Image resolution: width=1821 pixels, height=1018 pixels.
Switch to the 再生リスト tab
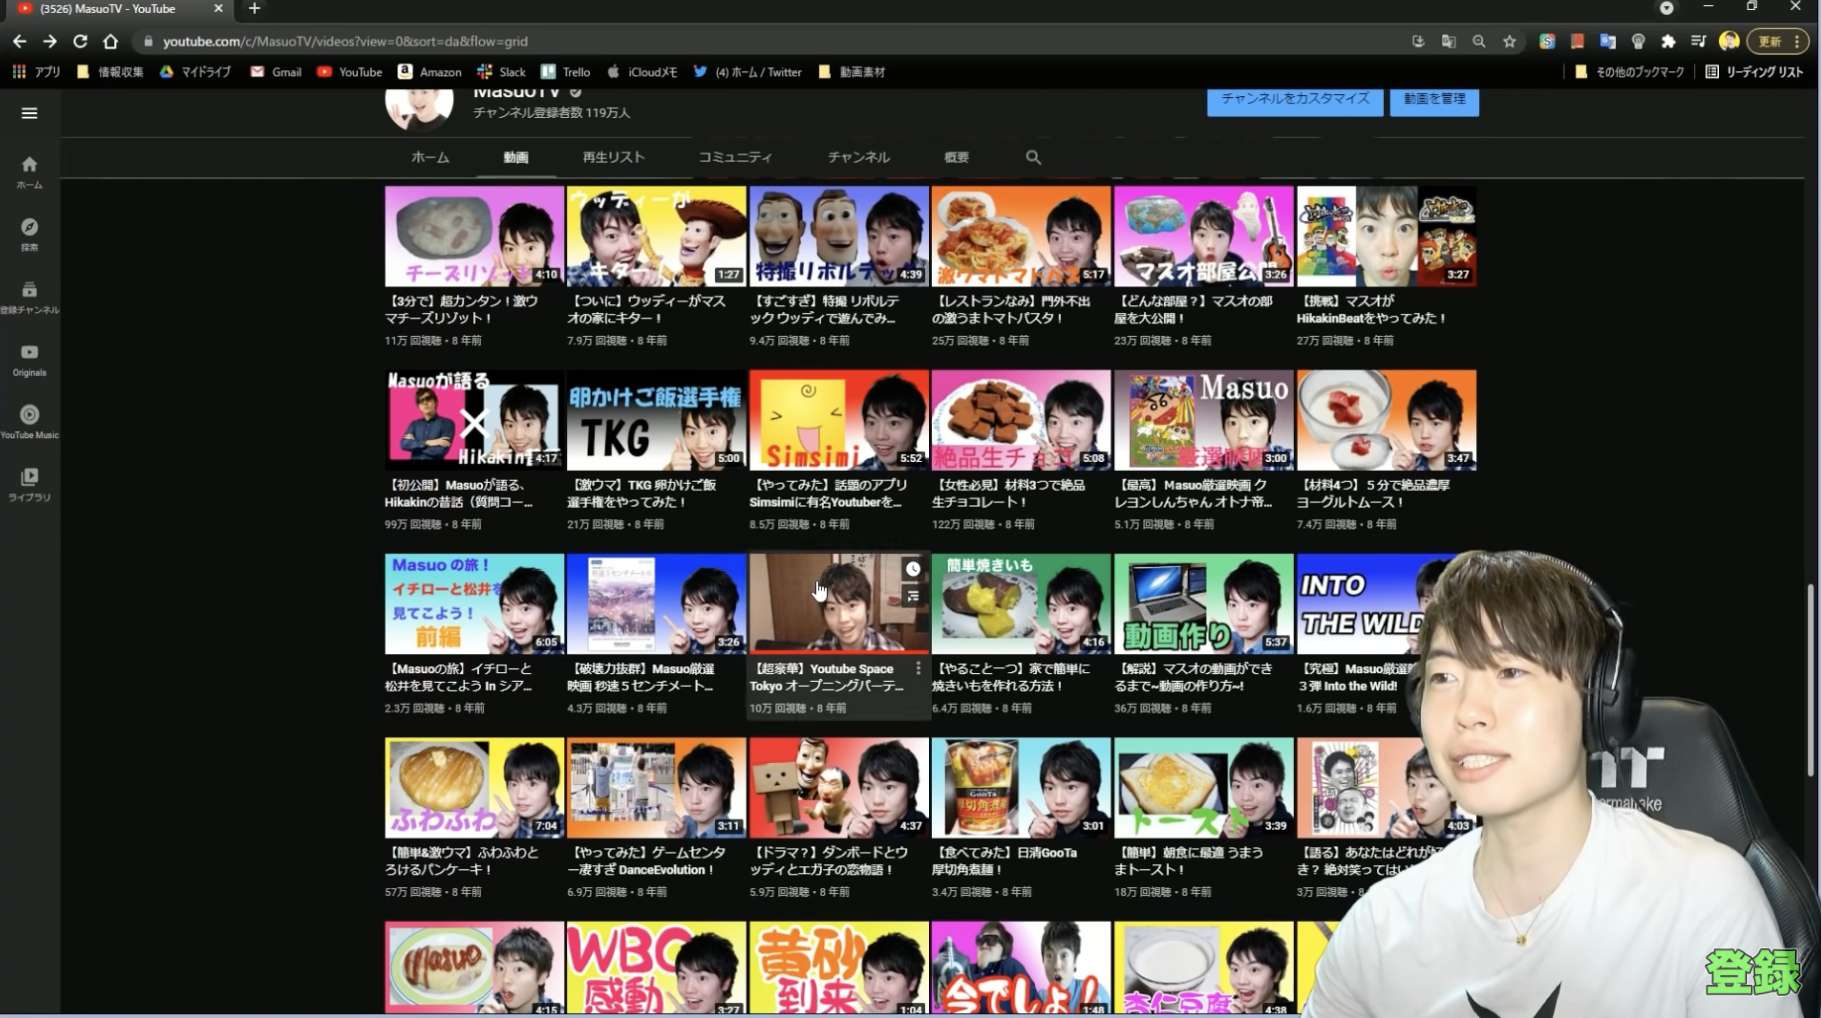[613, 157]
